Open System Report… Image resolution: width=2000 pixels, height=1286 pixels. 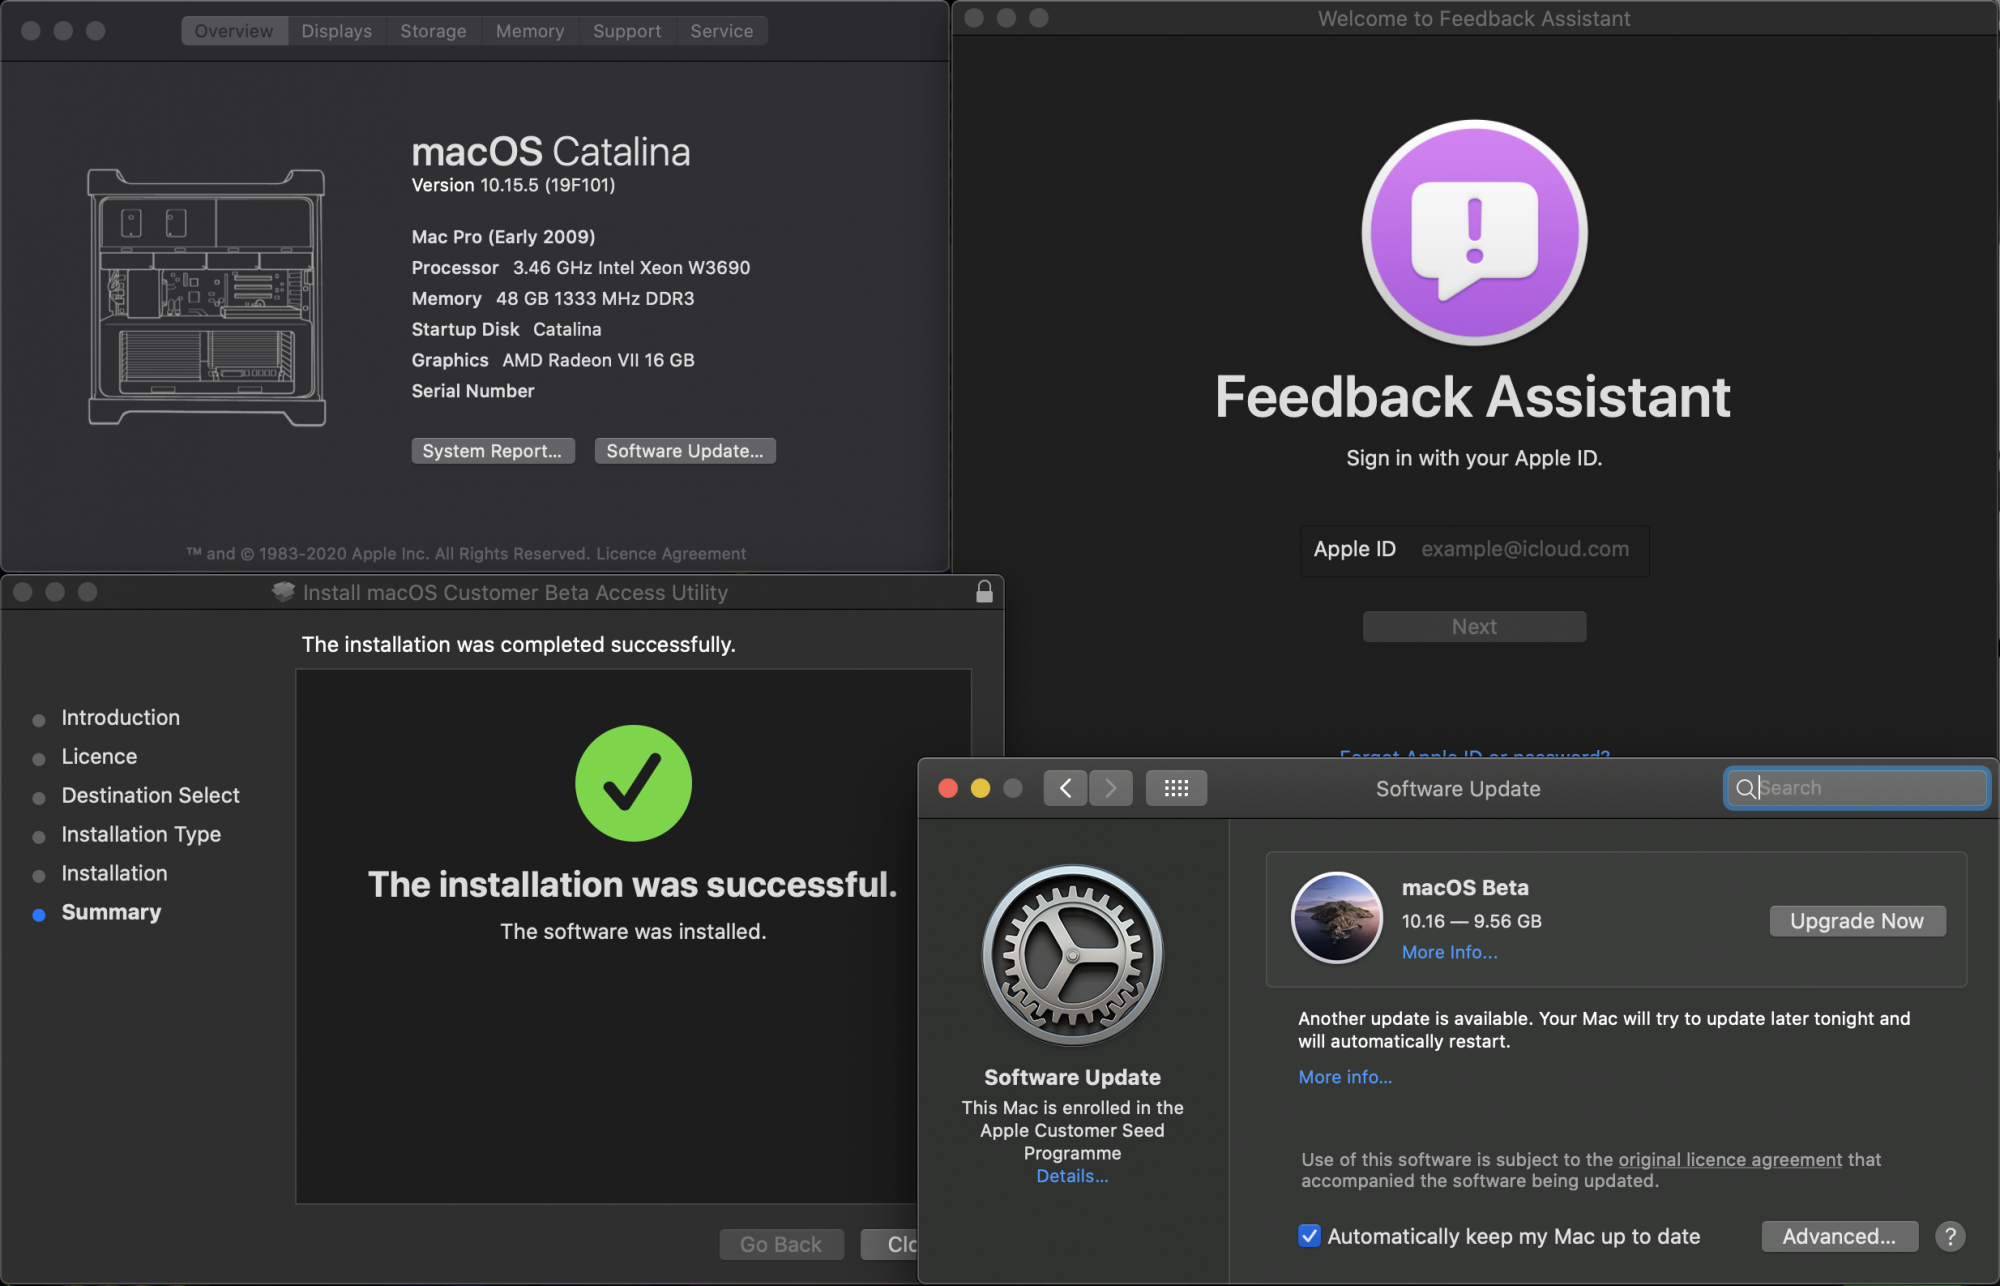pyautogui.click(x=492, y=451)
